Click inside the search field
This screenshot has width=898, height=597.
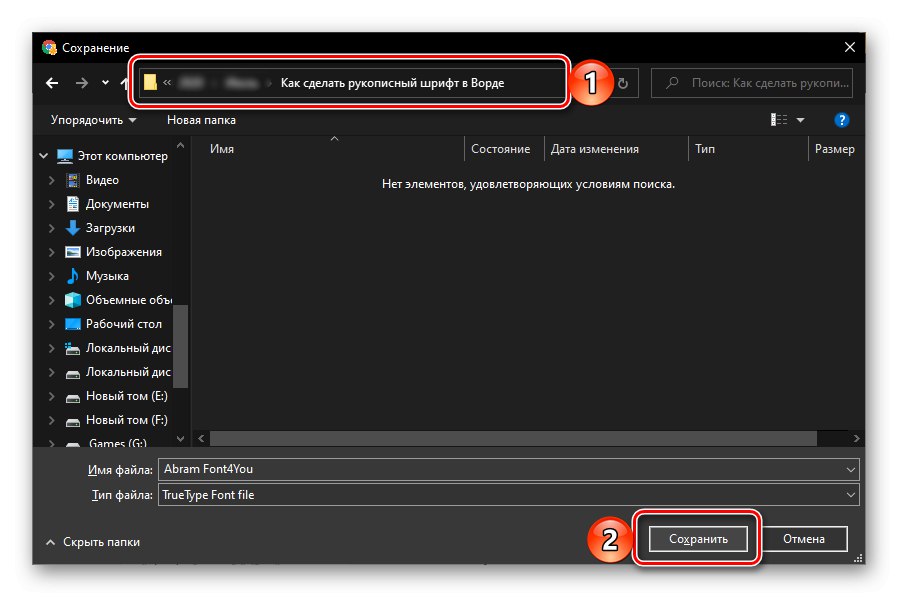751,82
